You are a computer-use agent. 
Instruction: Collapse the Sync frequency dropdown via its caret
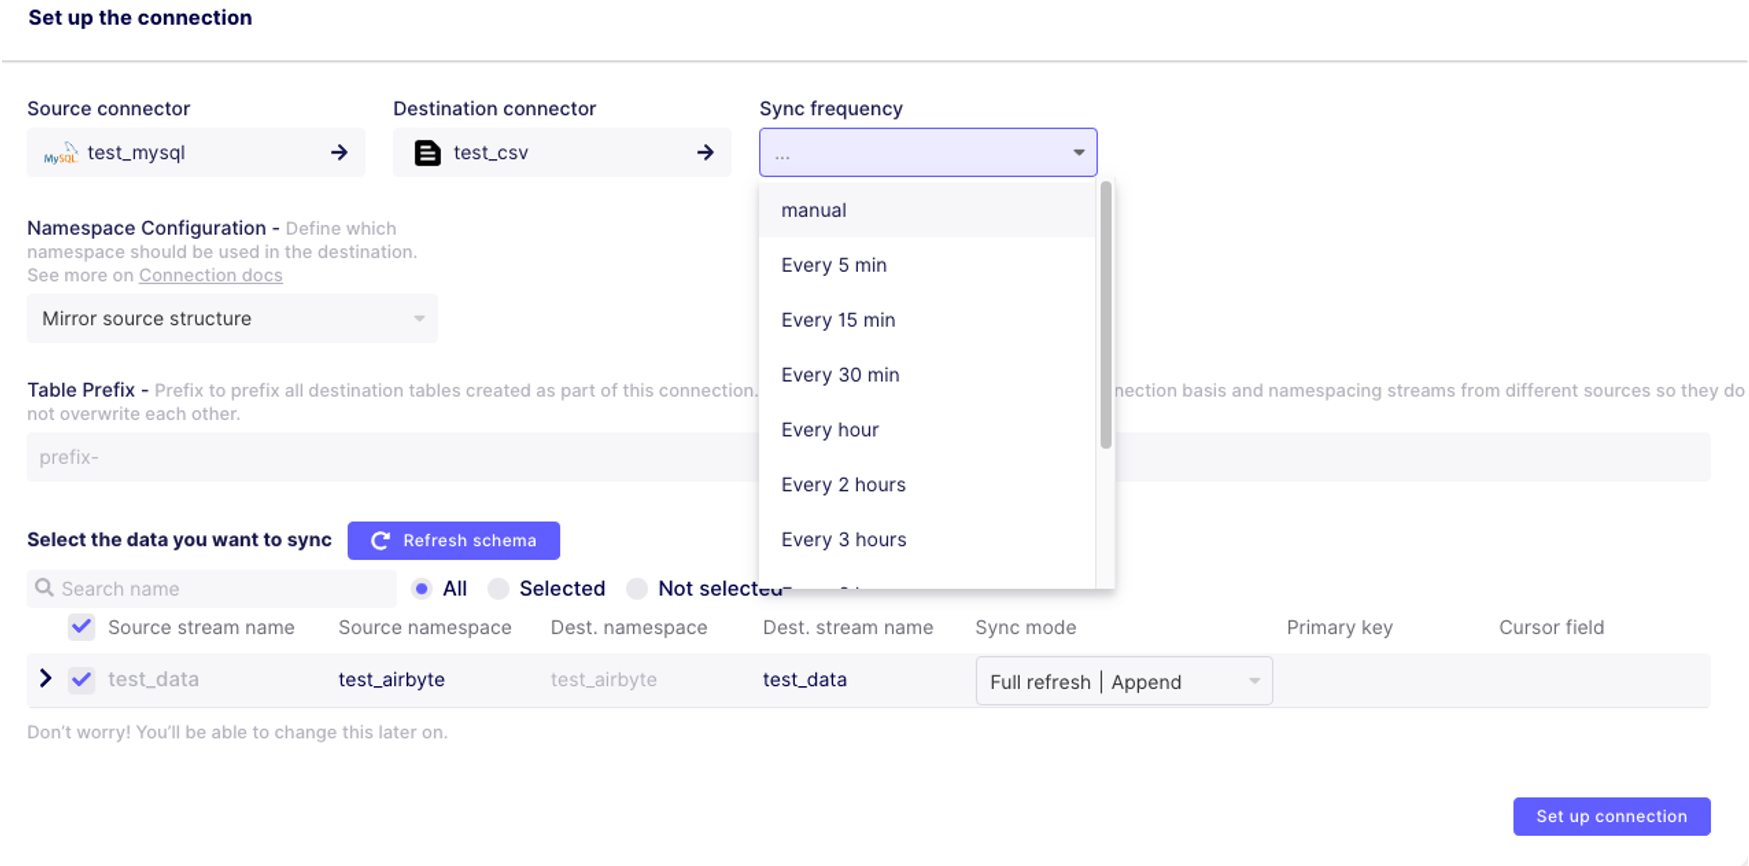pyautogui.click(x=1078, y=153)
